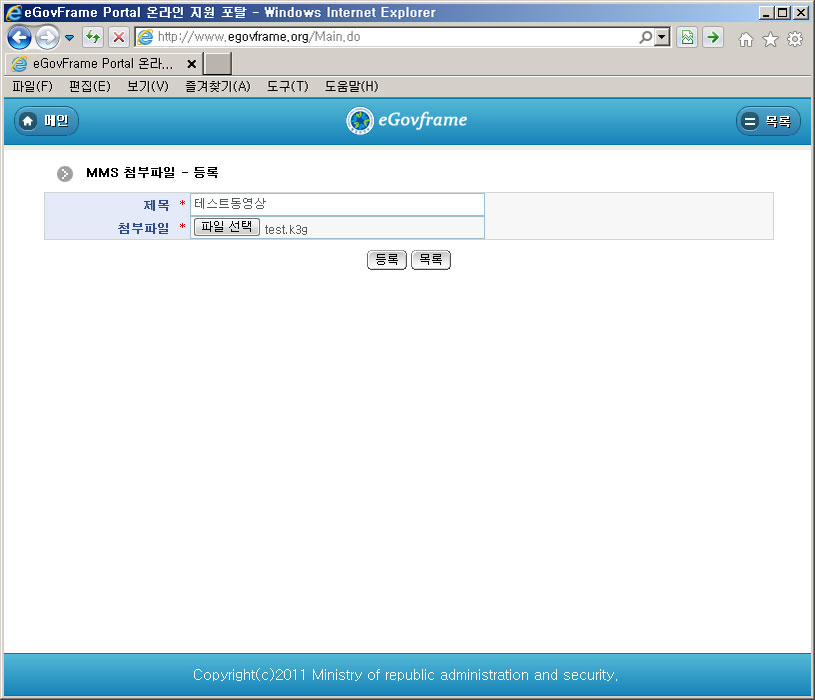Open the 도구(T) menu
Screen dimensions: 815x700
pos(287,87)
